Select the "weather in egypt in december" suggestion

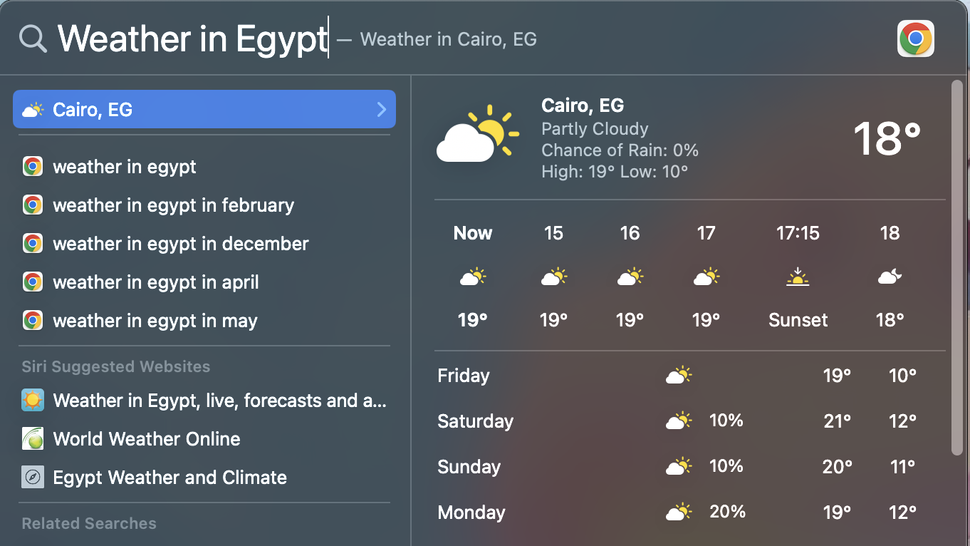[180, 244]
